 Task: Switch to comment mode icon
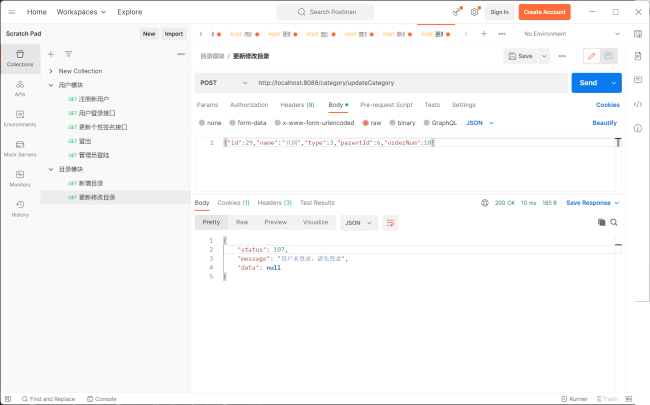(x=608, y=56)
